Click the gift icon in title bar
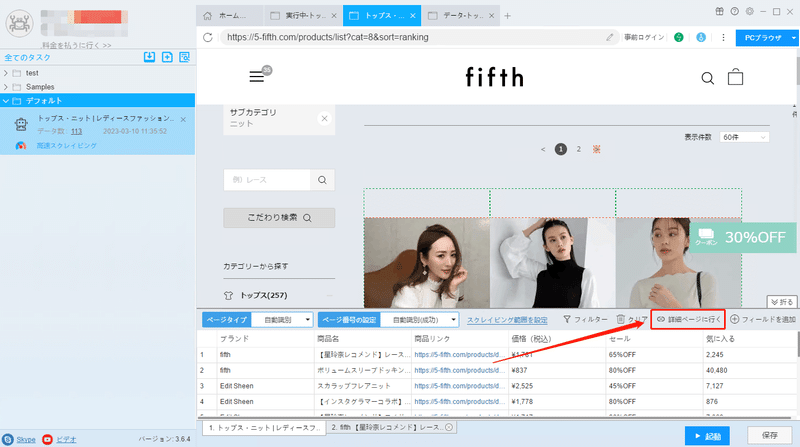This screenshot has height=447, width=800. (719, 11)
